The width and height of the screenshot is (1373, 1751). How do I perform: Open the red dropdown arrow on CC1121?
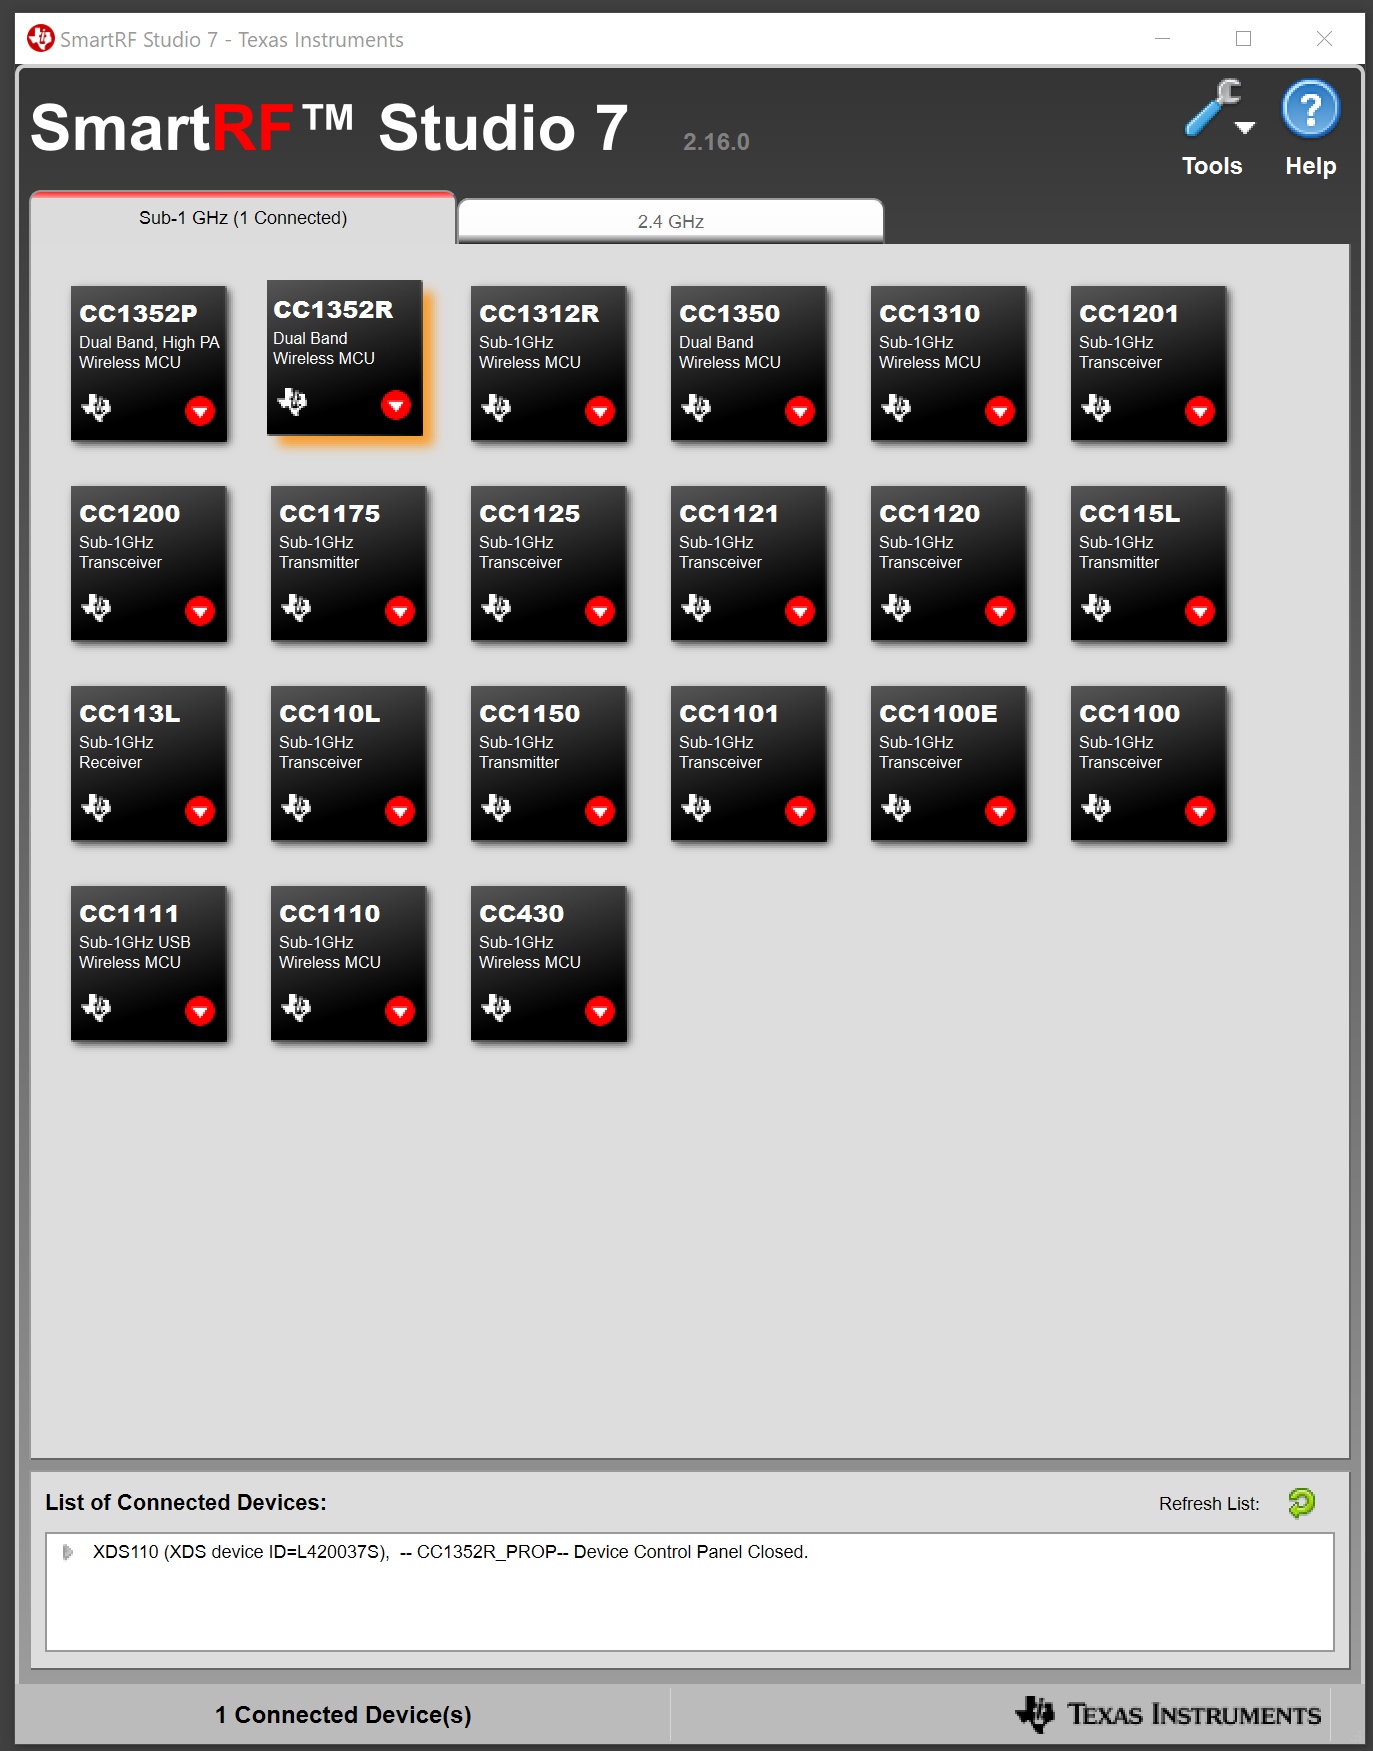(800, 611)
